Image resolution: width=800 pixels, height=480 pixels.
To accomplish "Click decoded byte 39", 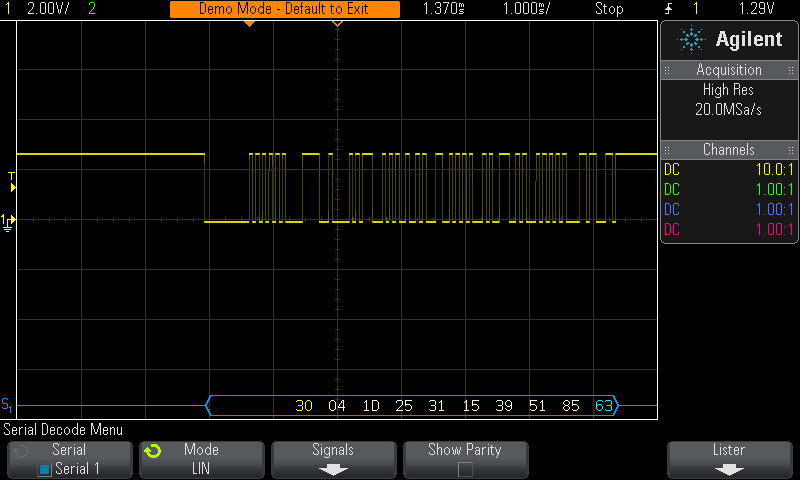I will click(x=504, y=406).
